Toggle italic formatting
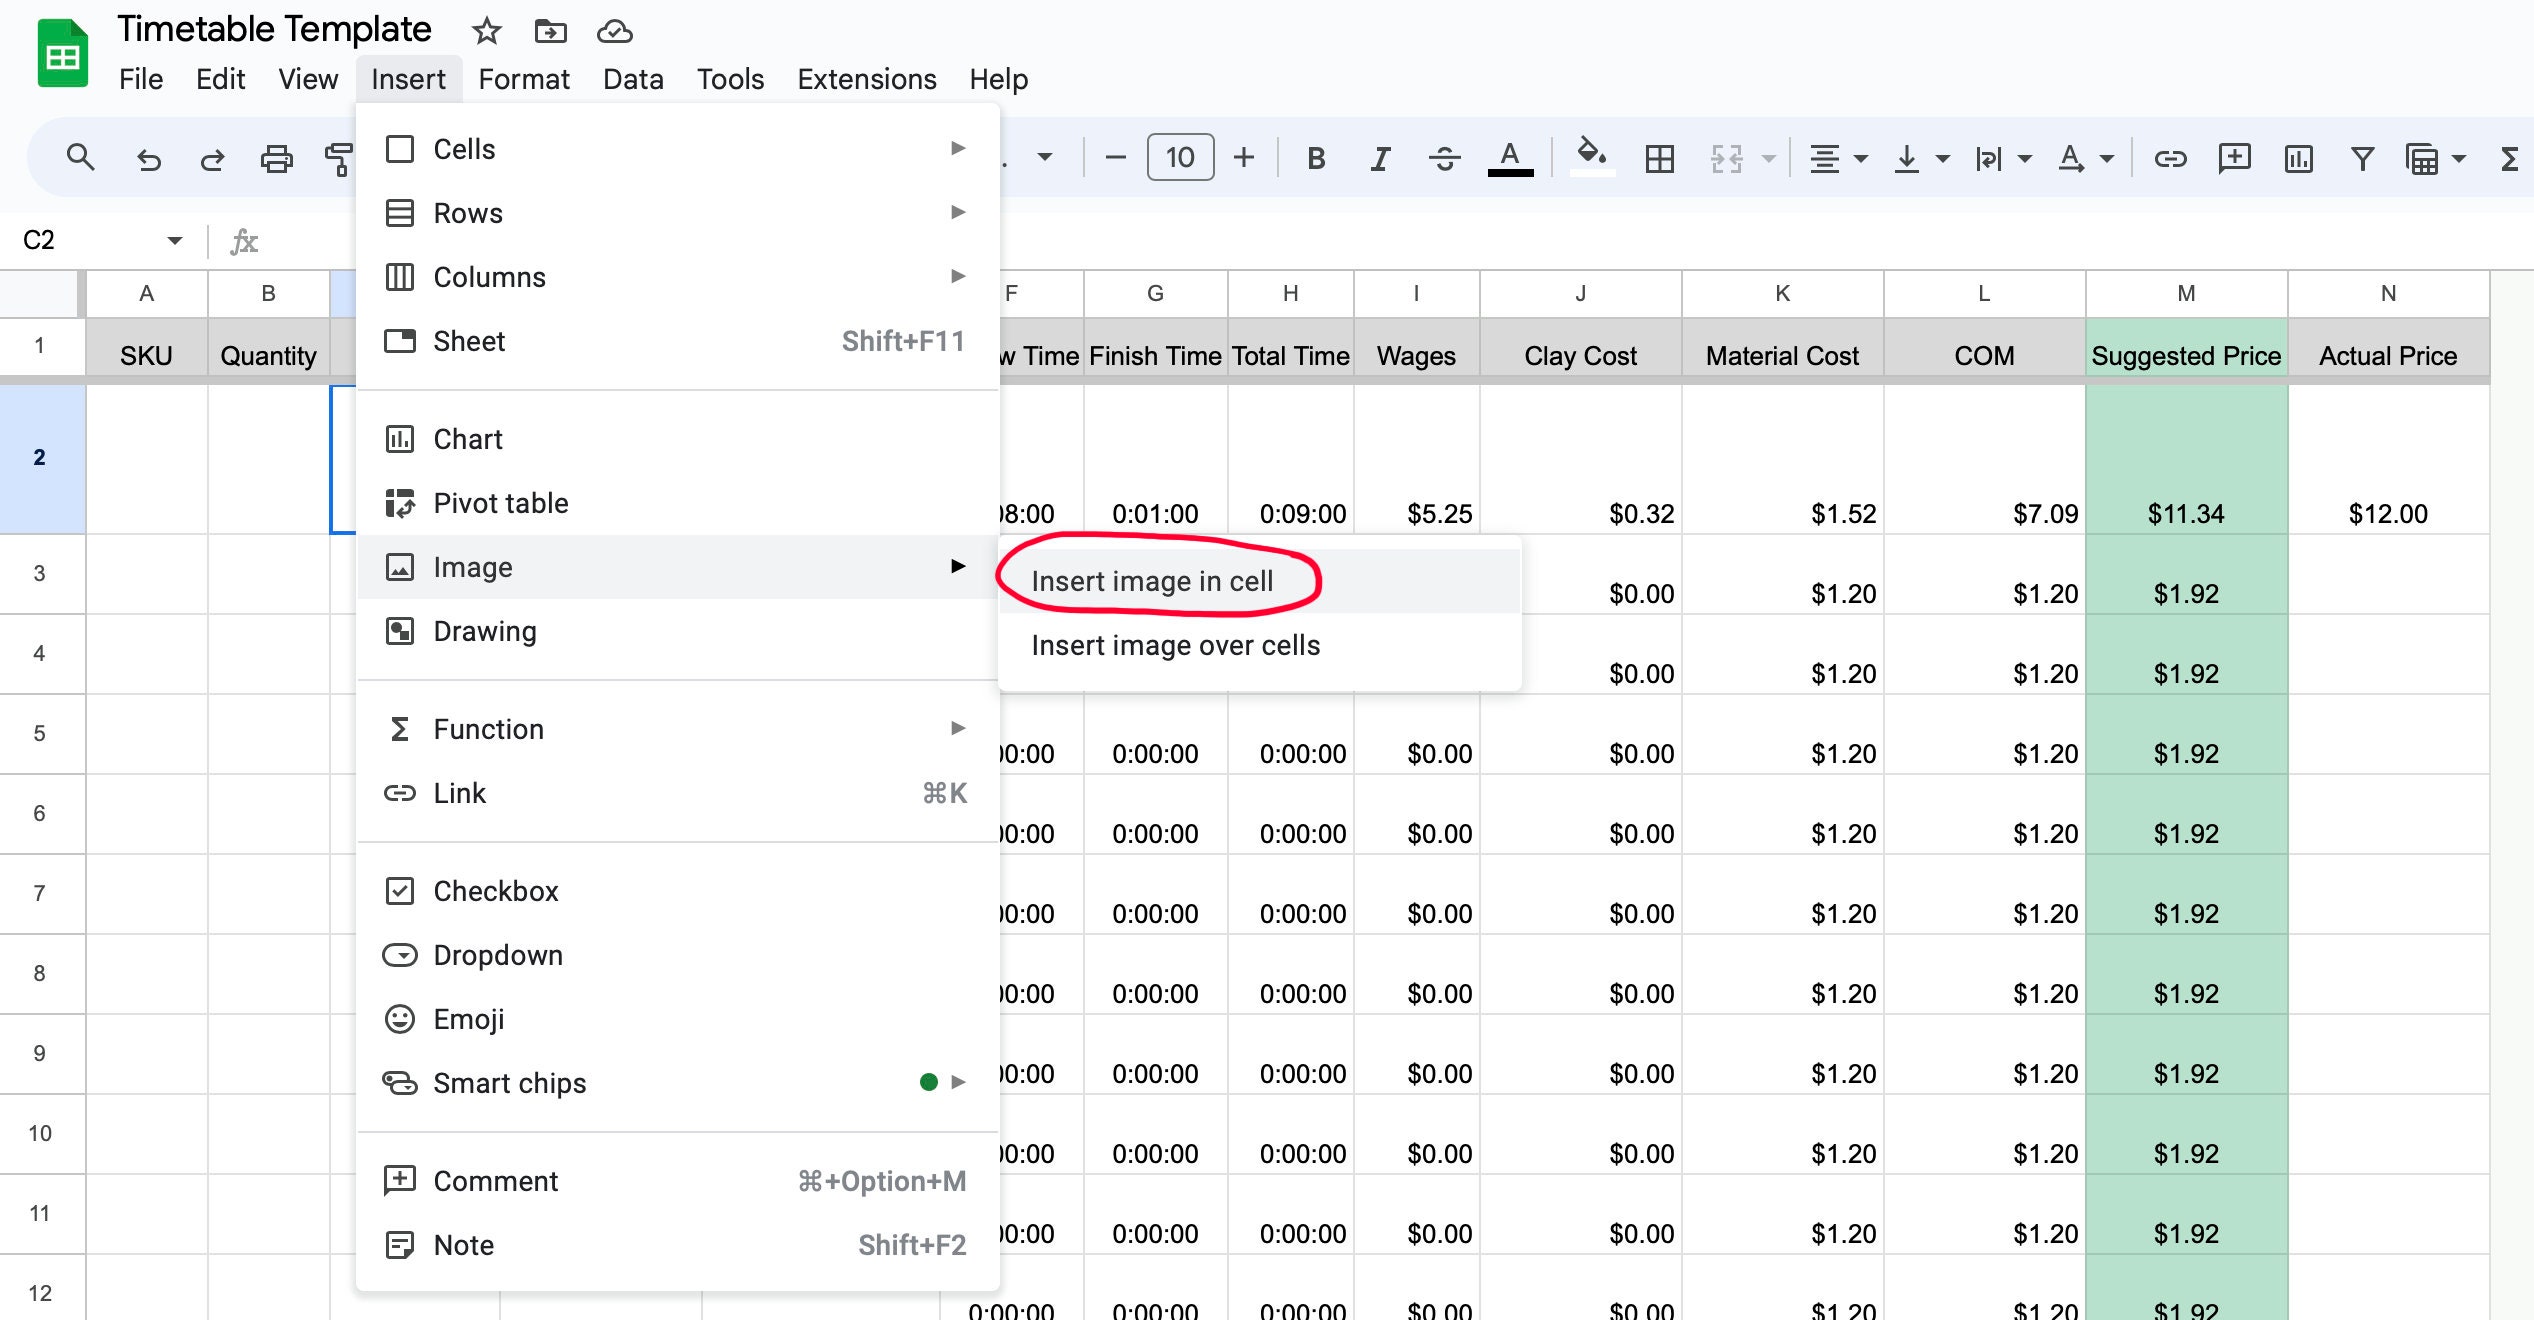 [1379, 157]
